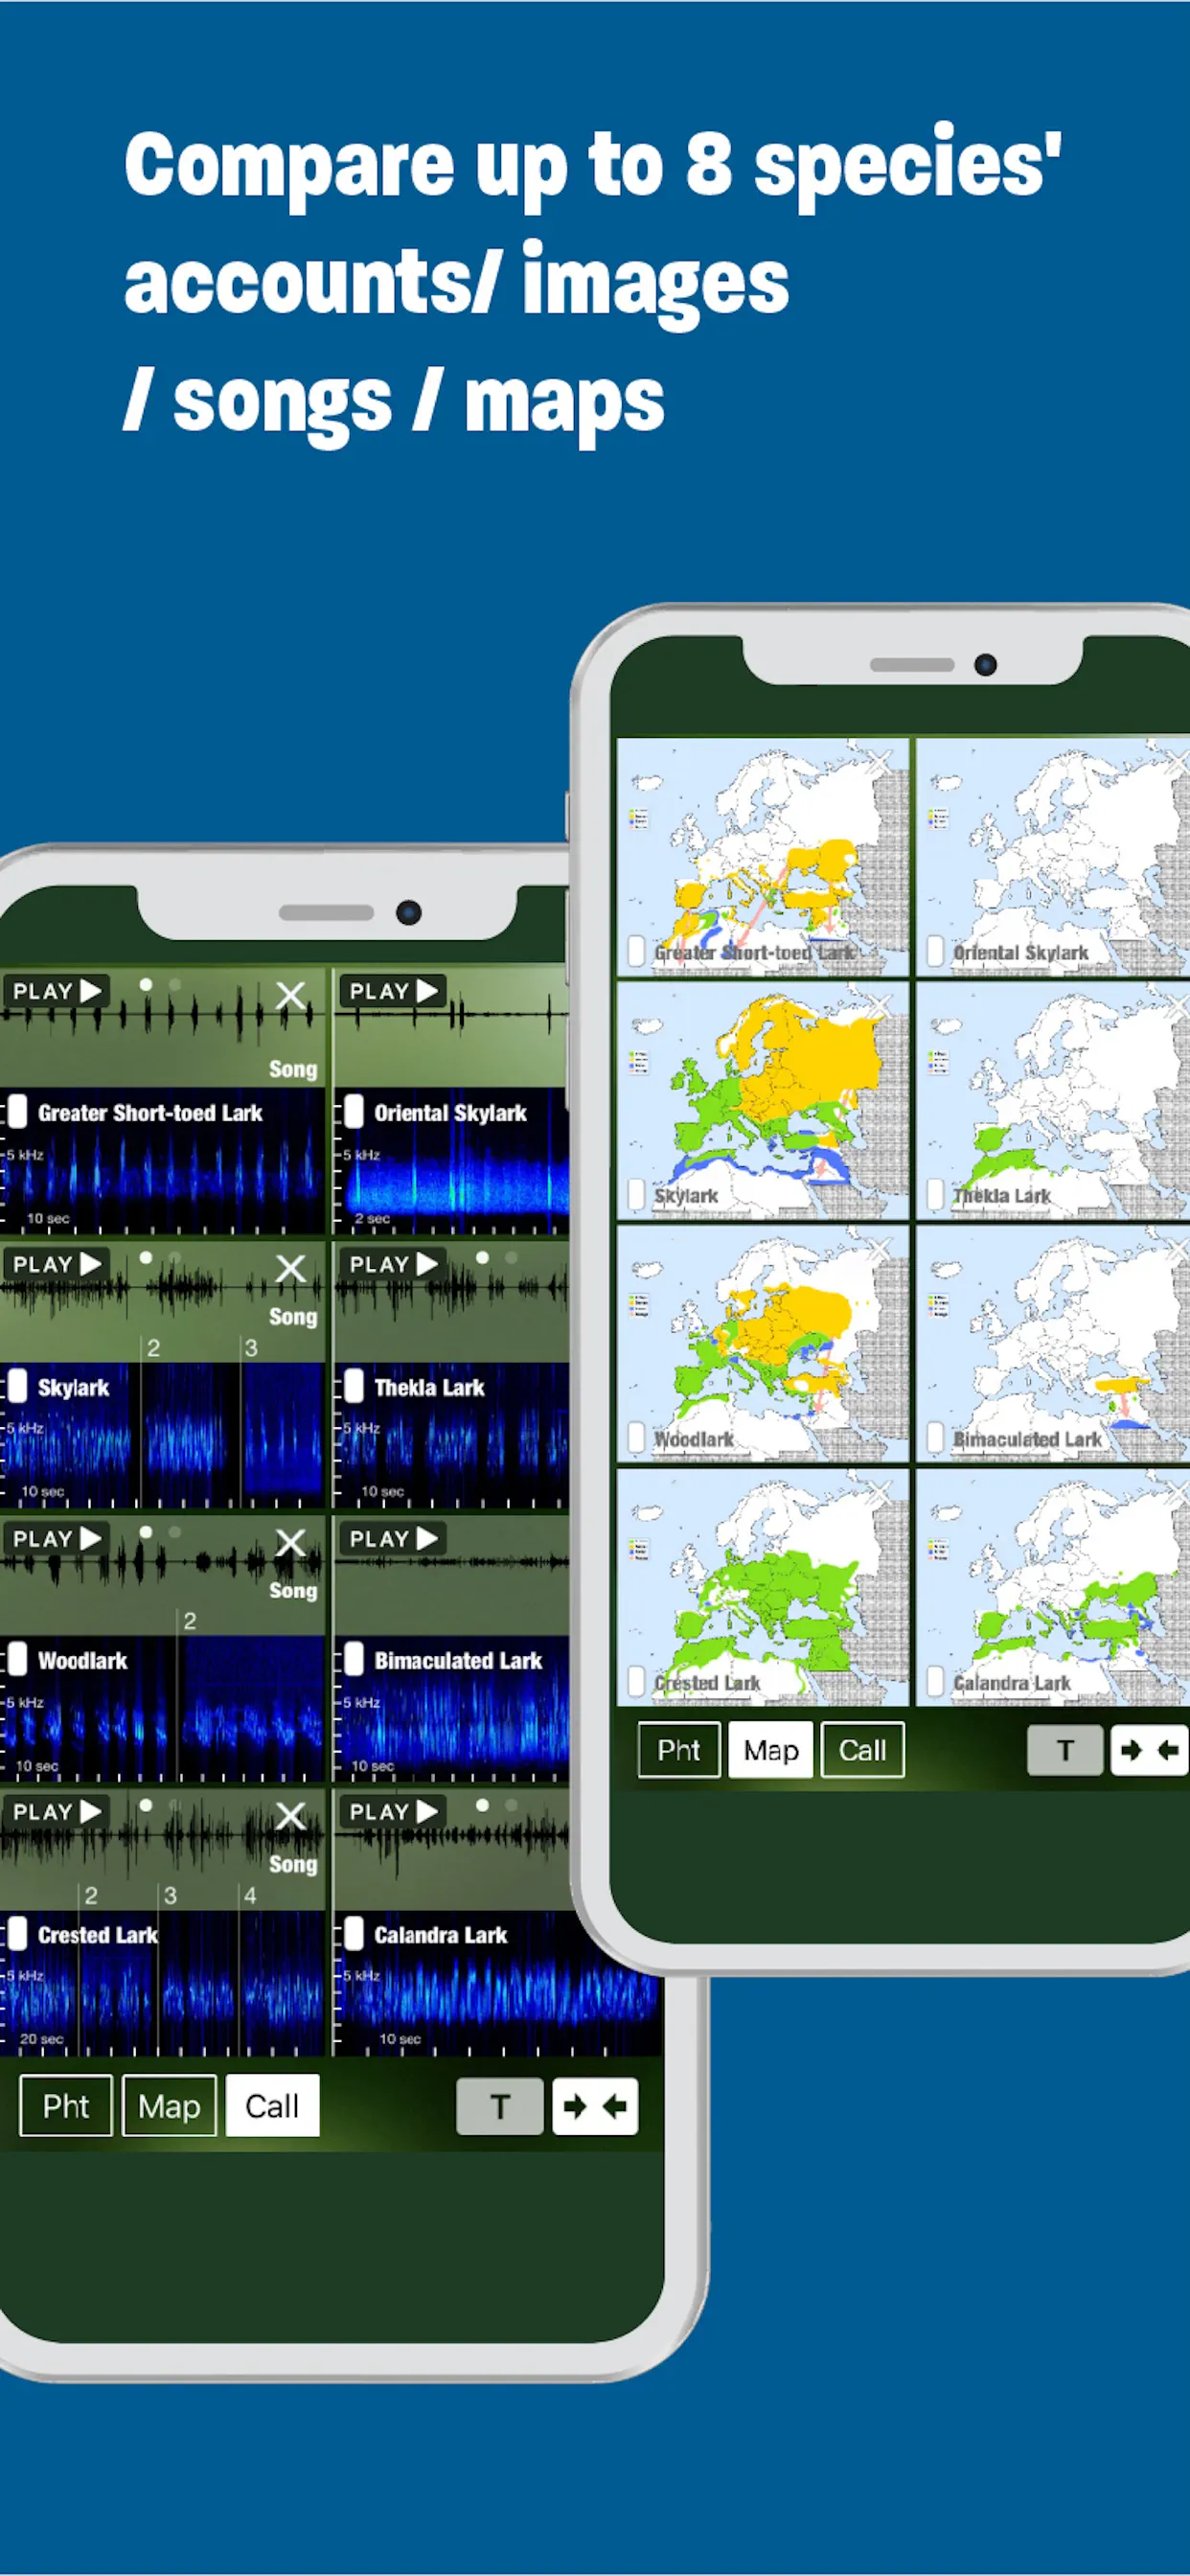This screenshot has width=1190, height=2576.
Task: Tick checkbox on Bimaculated Lark map
Action: tap(935, 1437)
